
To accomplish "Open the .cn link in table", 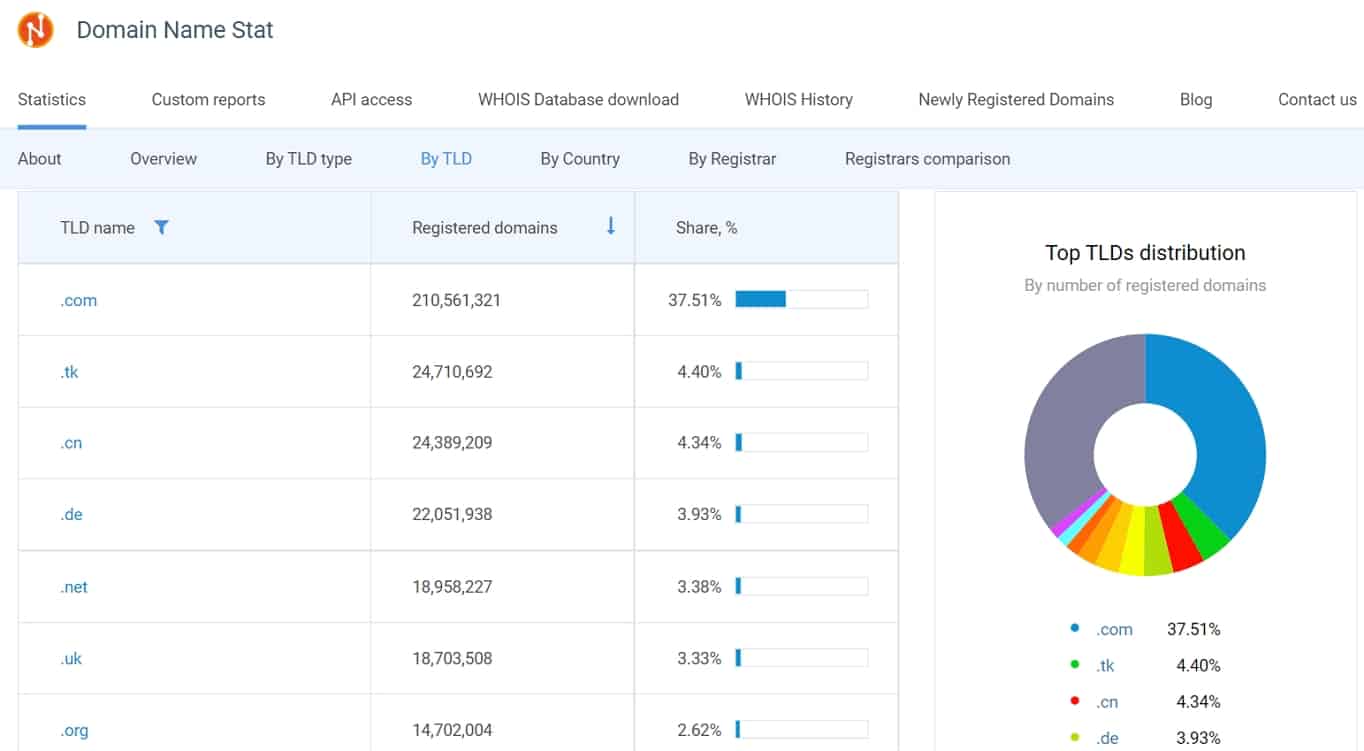I will [x=71, y=443].
